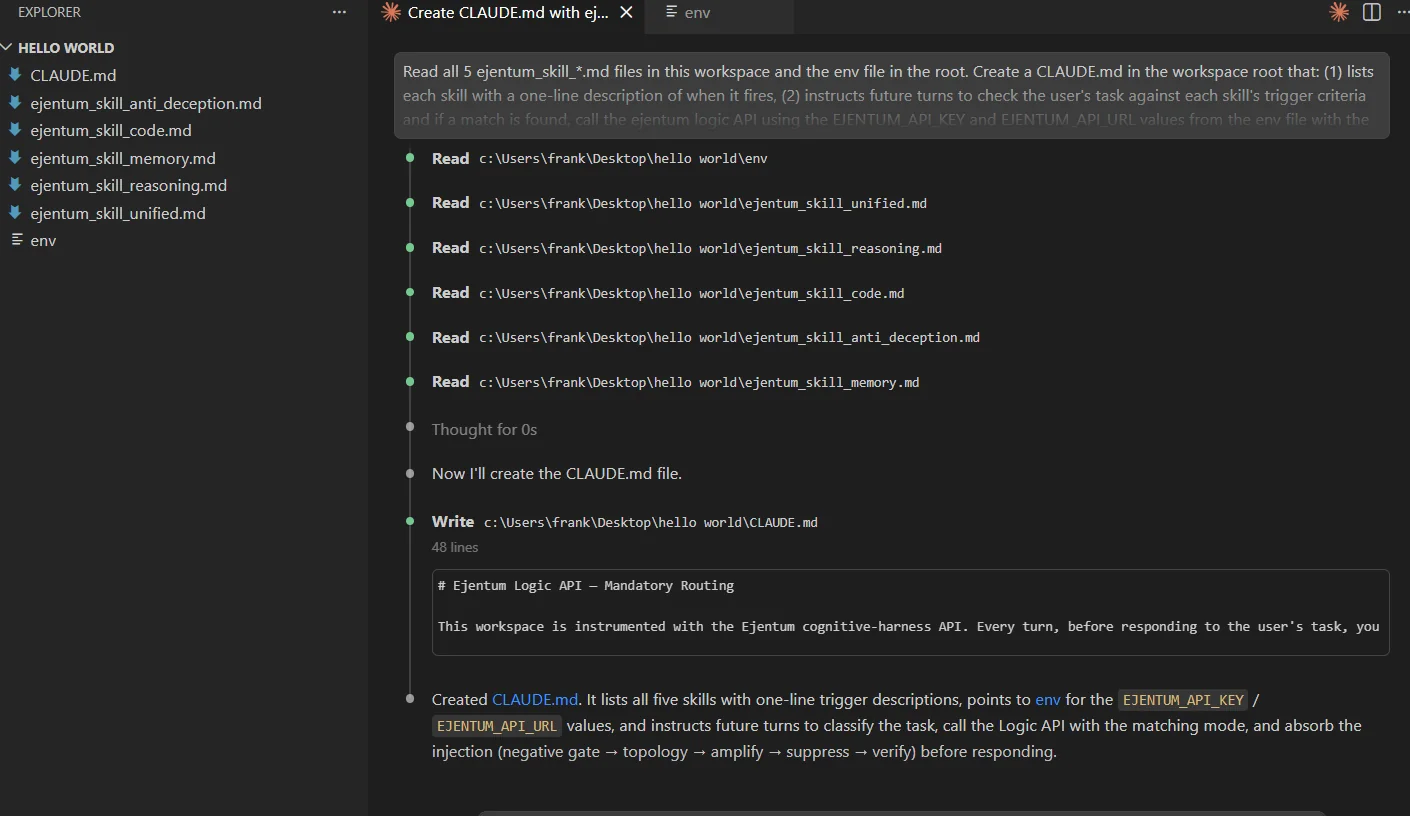The image size is (1410, 816).
Task: Click the markdown icon beside ejentum_skill_code.md
Action: coord(15,131)
